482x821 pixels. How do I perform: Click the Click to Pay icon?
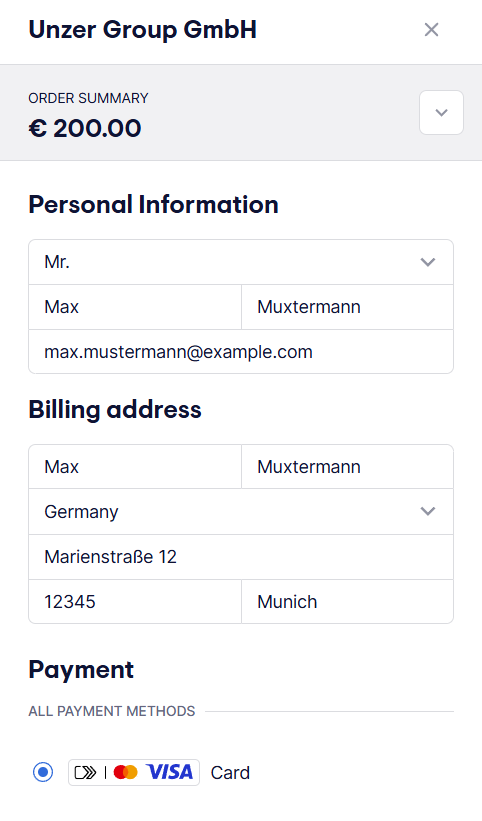(86, 772)
